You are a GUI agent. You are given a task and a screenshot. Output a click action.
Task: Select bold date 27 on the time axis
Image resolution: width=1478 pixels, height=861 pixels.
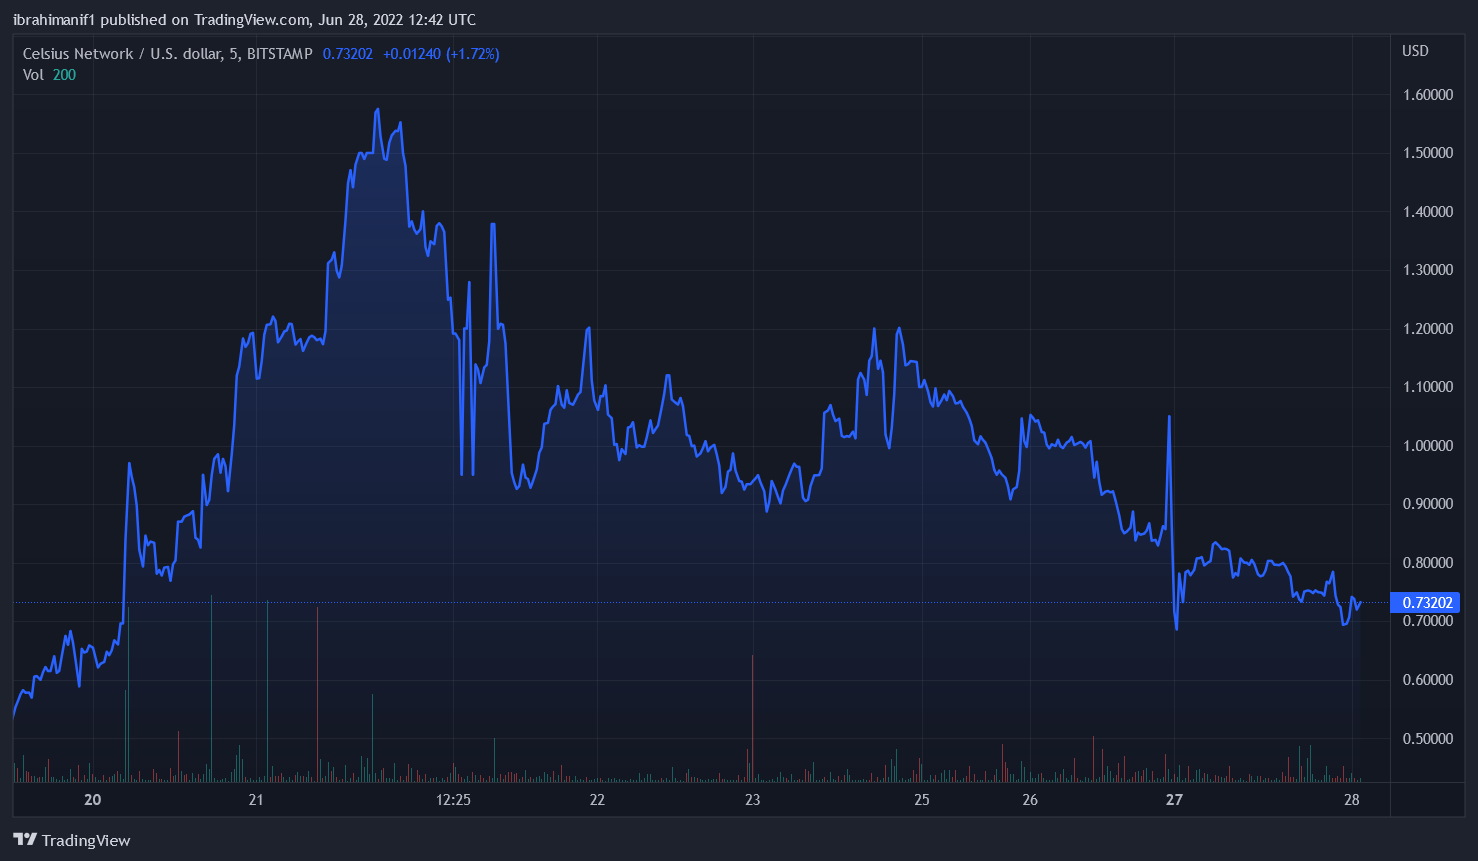coord(1174,799)
